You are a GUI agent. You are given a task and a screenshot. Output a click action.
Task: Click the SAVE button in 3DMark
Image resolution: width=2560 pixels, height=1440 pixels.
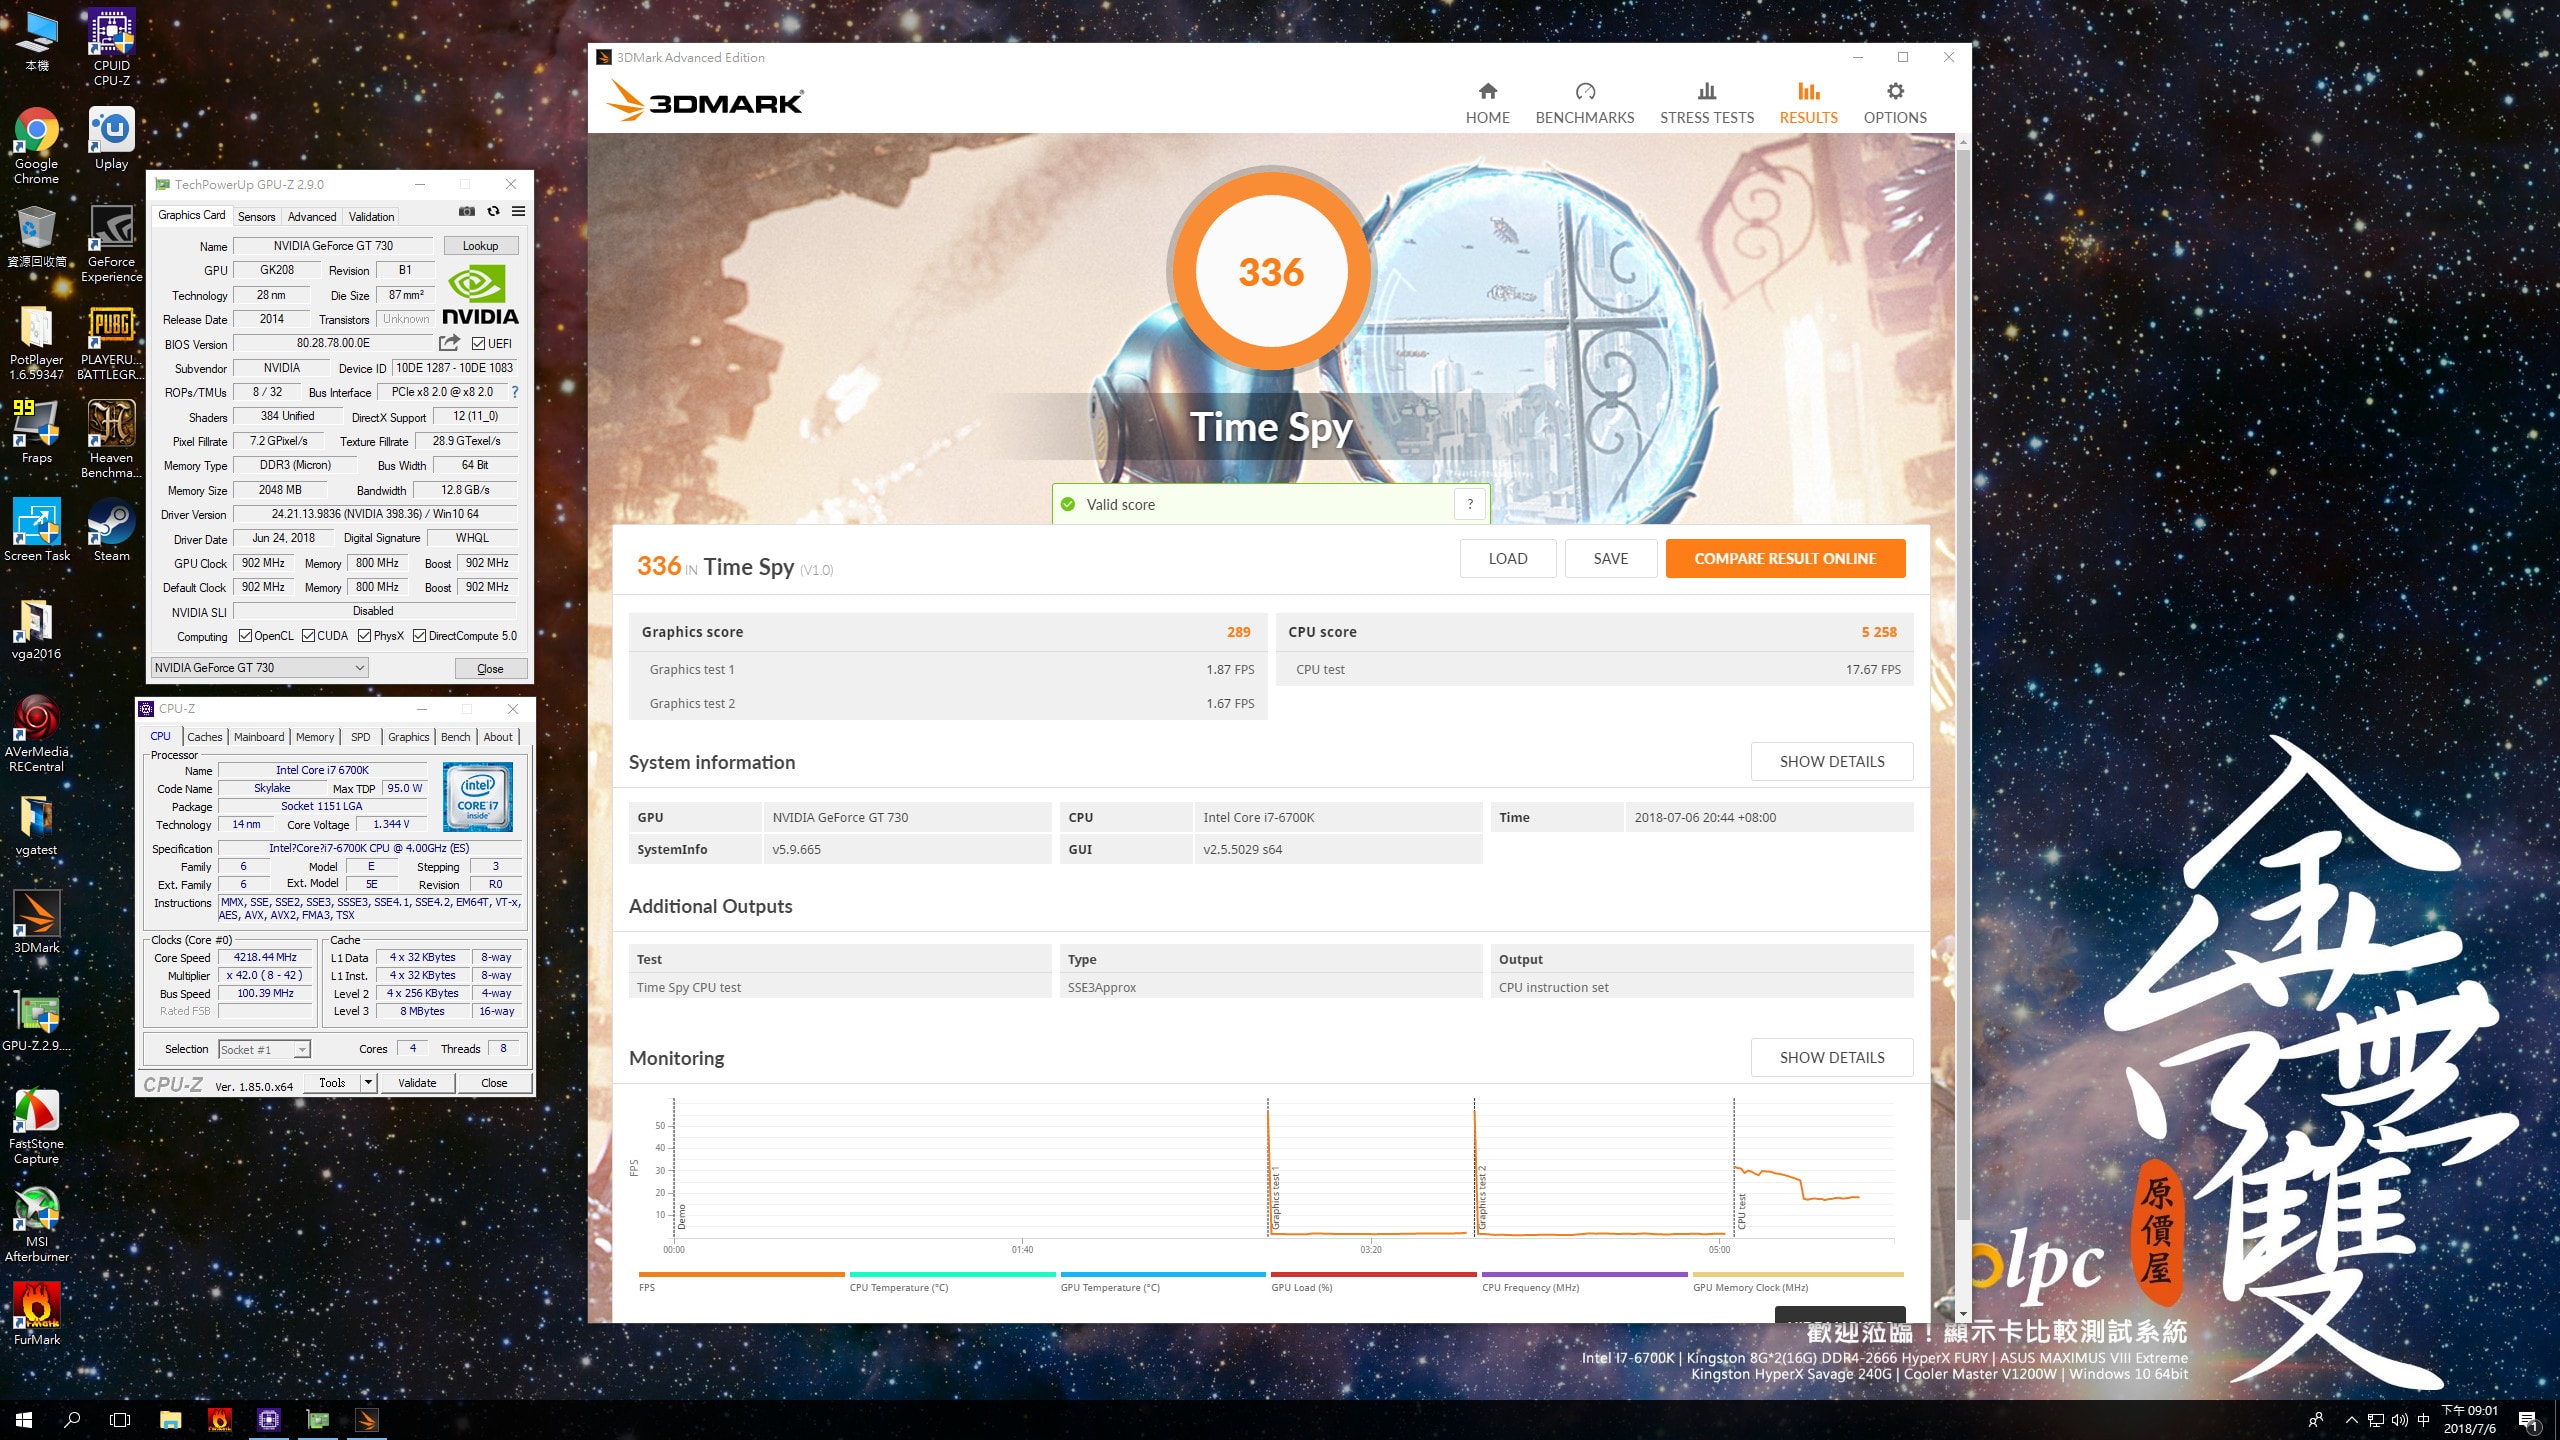coord(1610,559)
